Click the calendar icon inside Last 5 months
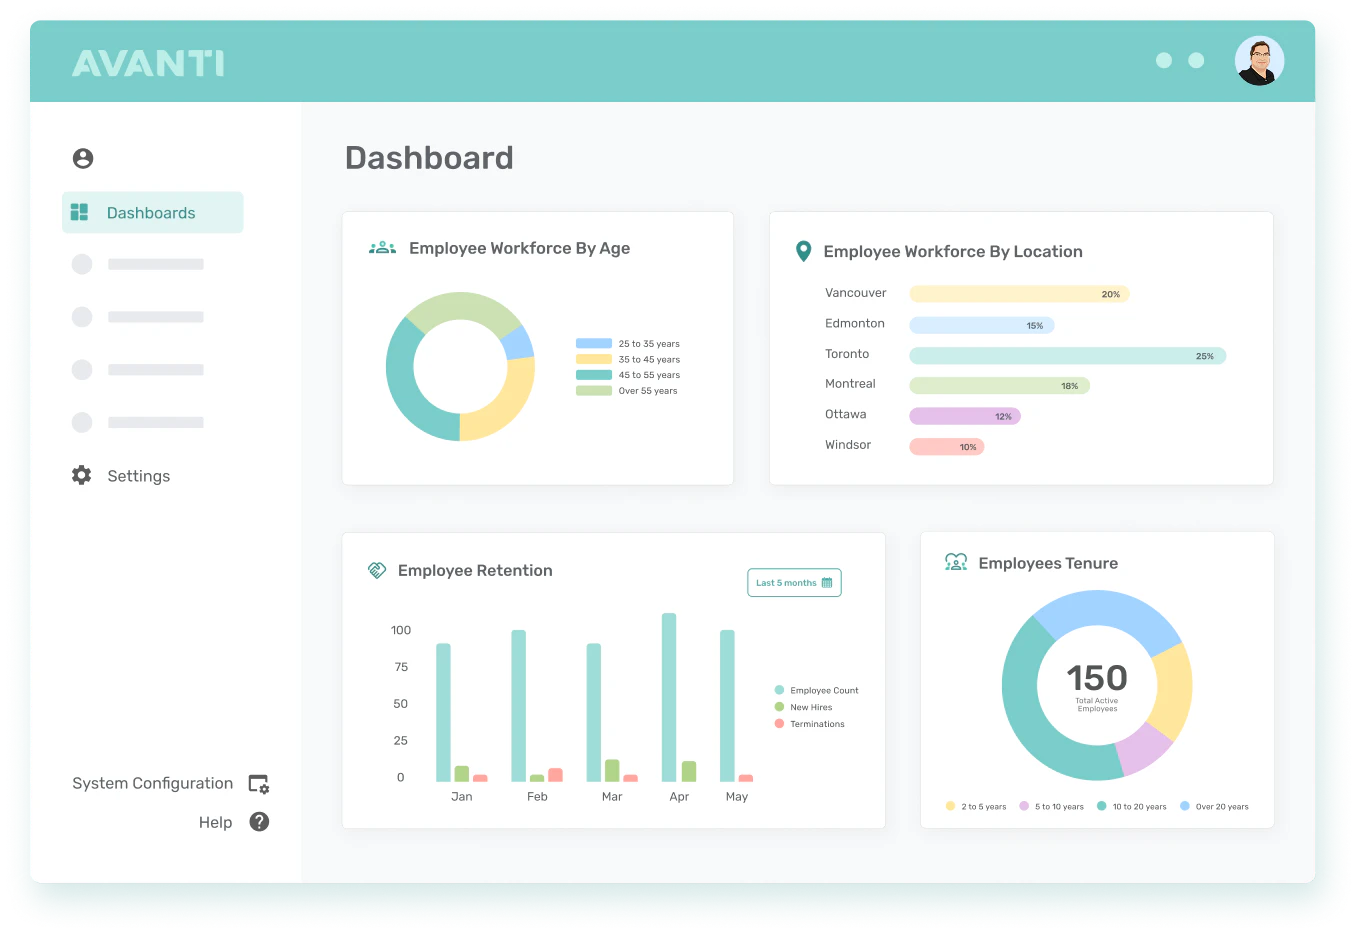Image resolution: width=1358 pixels, height=935 pixels. [x=829, y=582]
